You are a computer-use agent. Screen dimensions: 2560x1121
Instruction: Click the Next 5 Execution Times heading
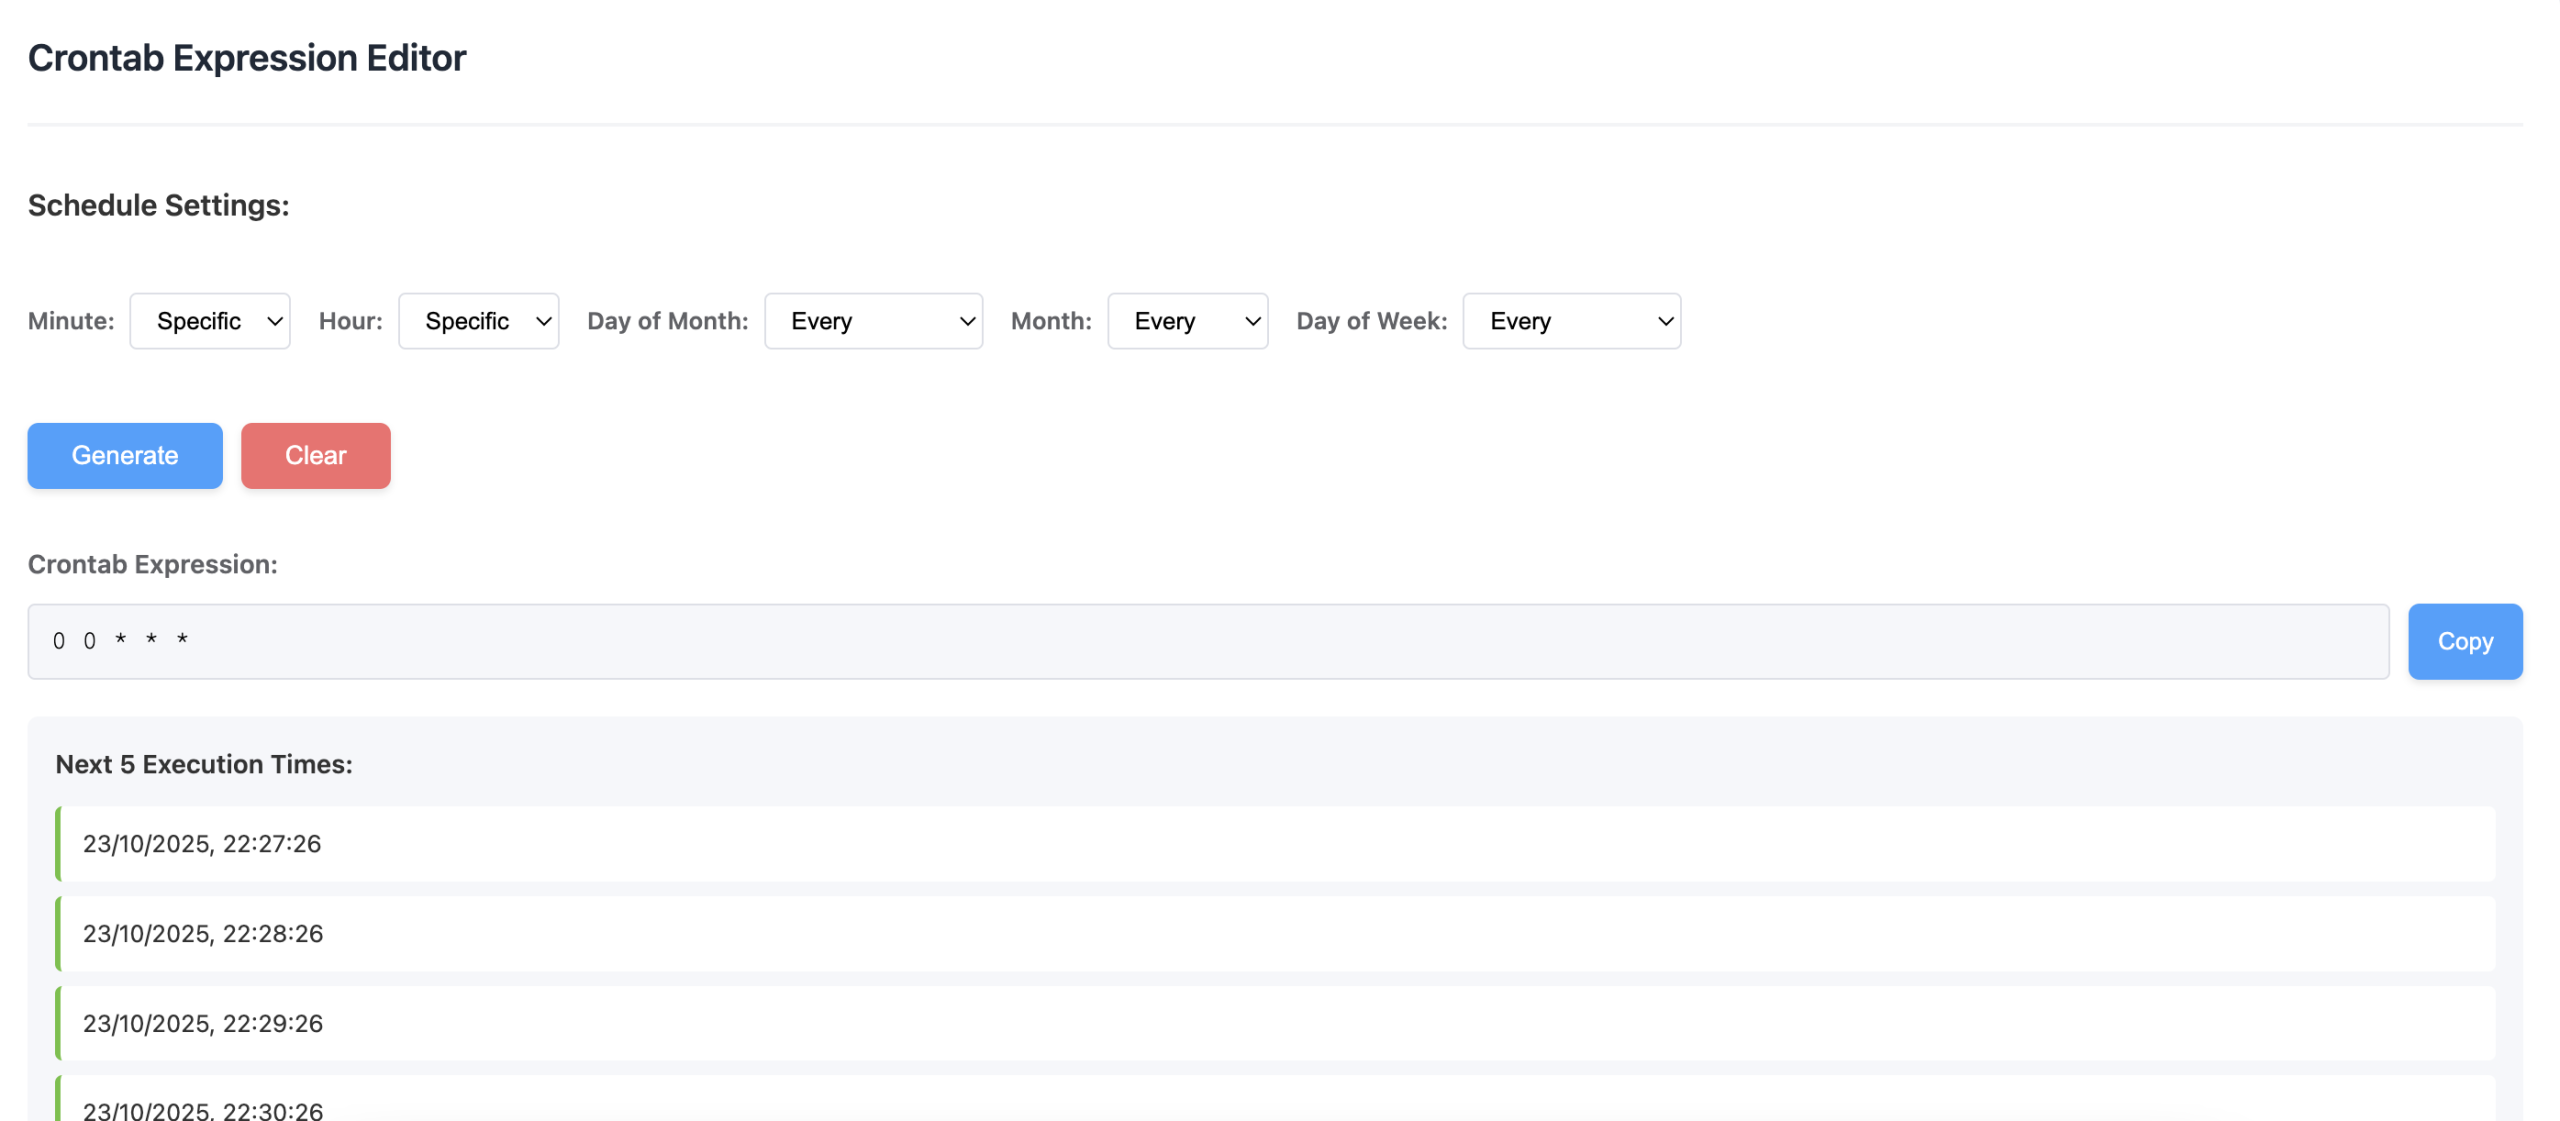204,764
